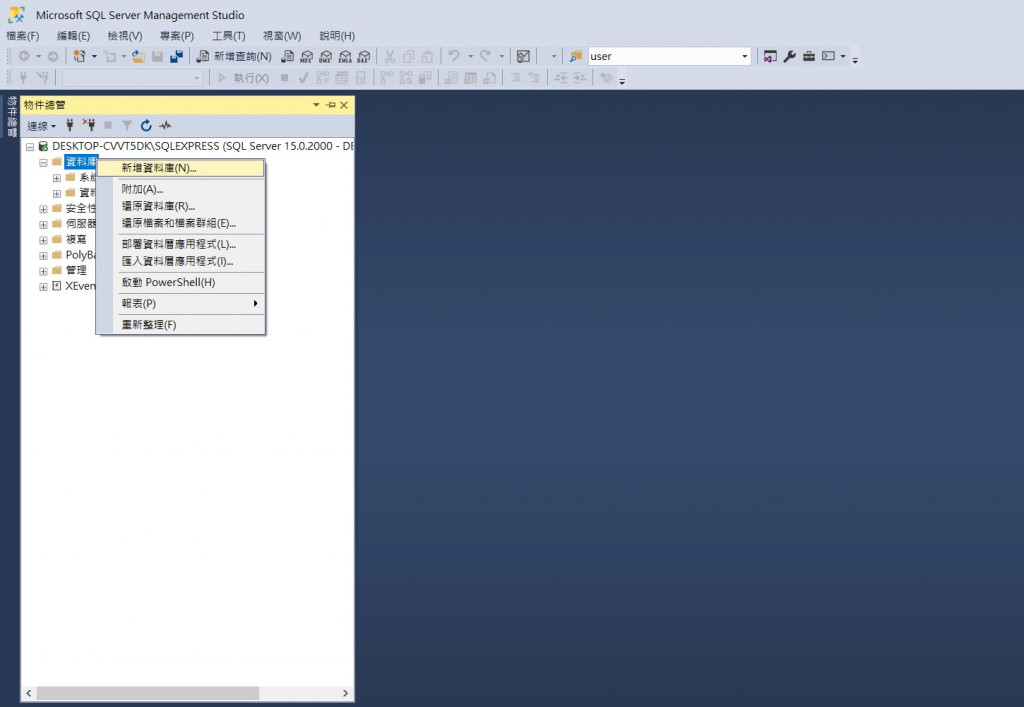
Task: Click the Open File folder icon
Action: pos(138,57)
